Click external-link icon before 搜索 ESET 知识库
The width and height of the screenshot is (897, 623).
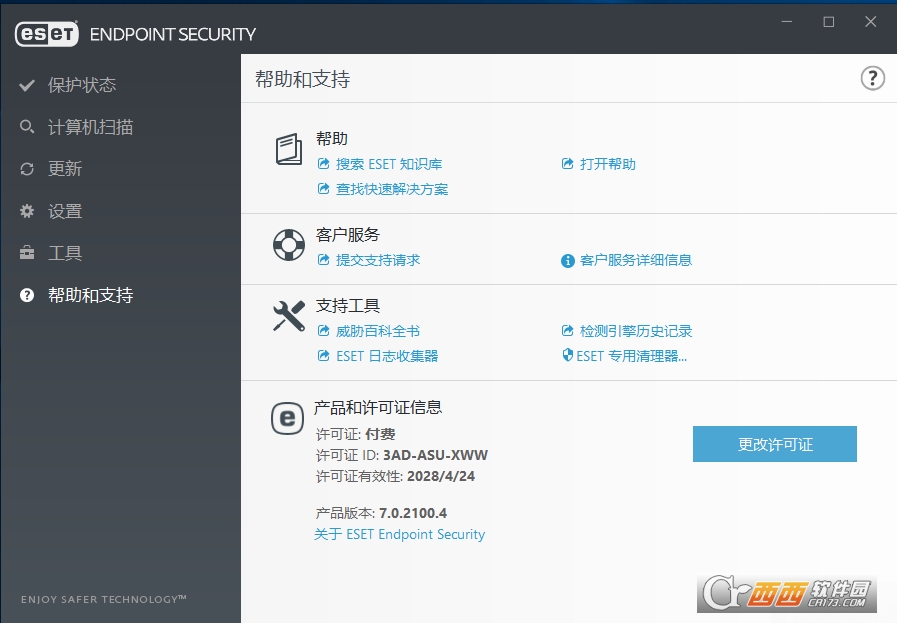(324, 164)
